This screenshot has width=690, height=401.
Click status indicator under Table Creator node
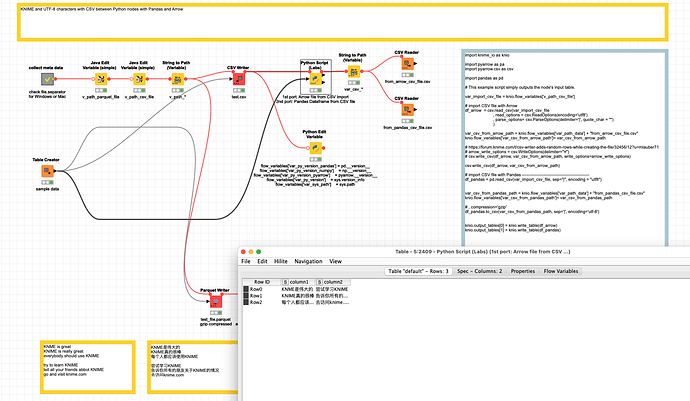(48, 182)
